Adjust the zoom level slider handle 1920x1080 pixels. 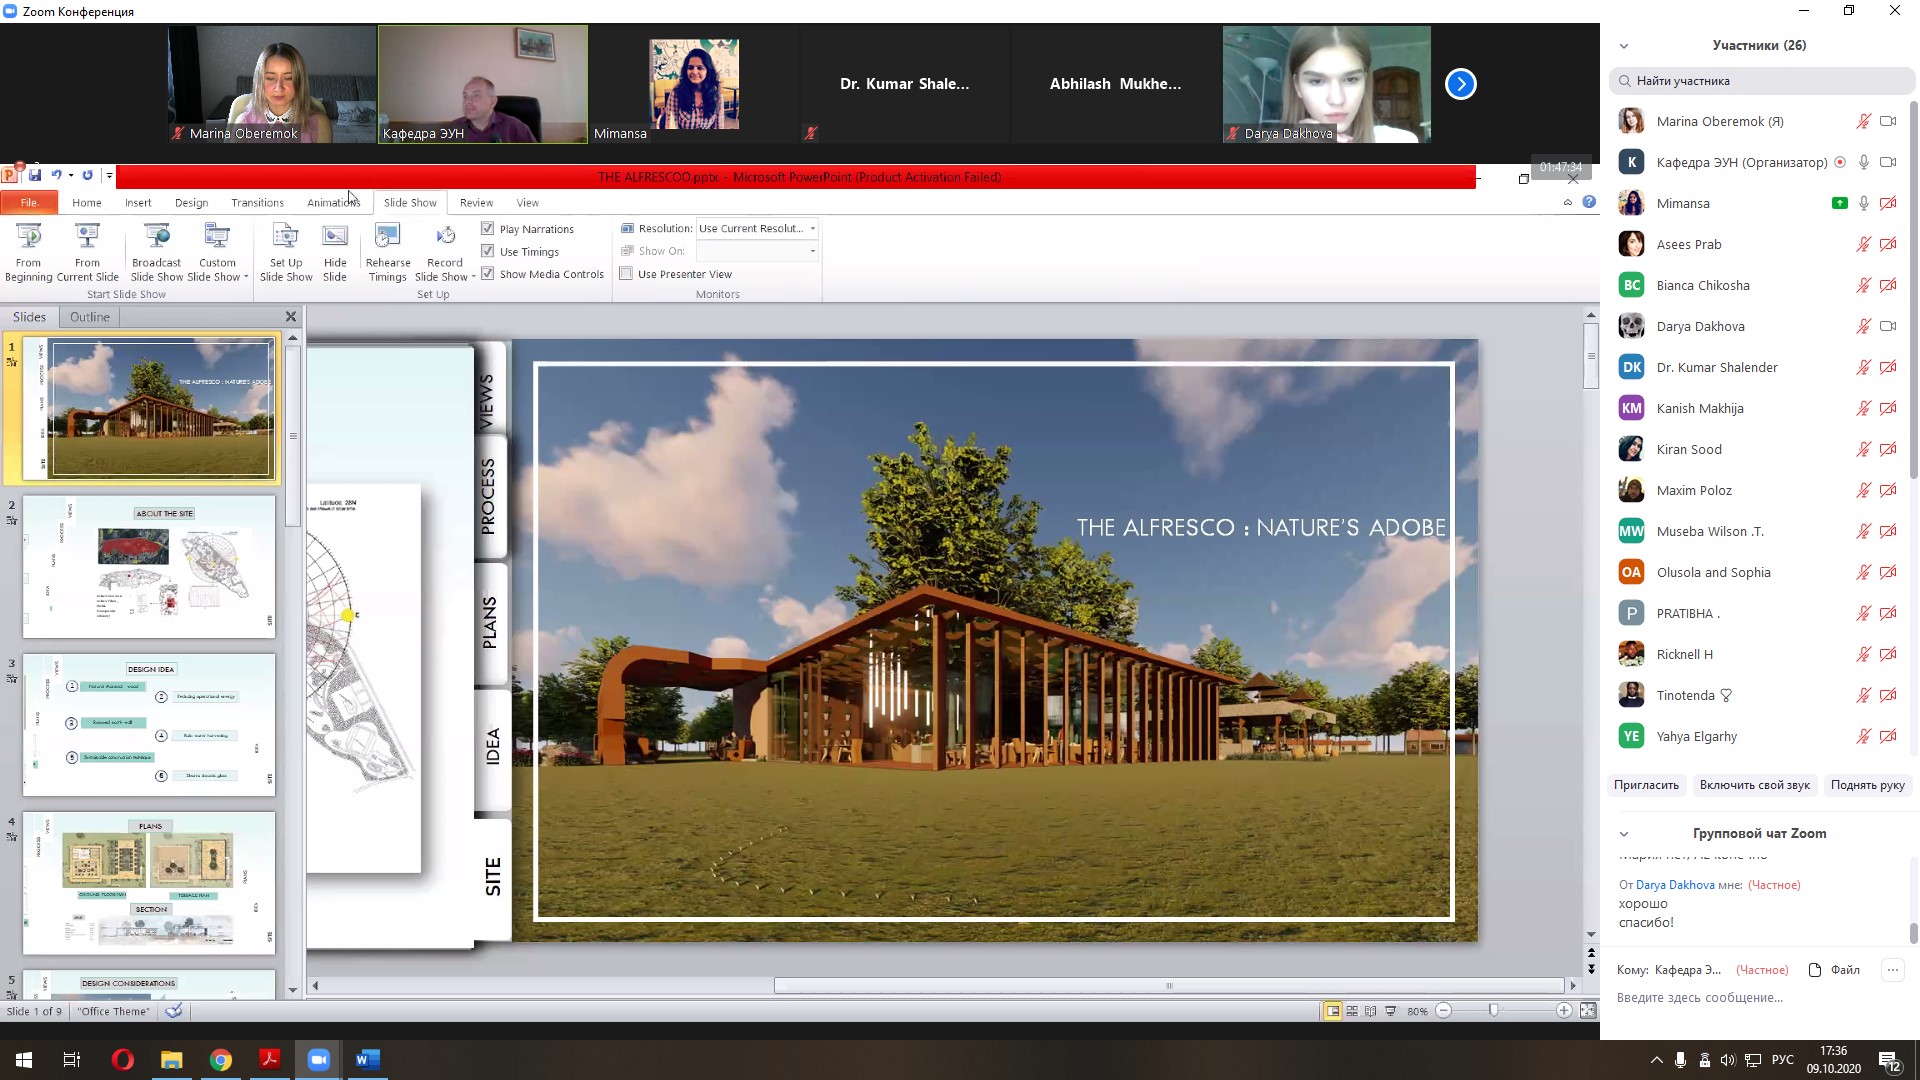point(1493,1011)
